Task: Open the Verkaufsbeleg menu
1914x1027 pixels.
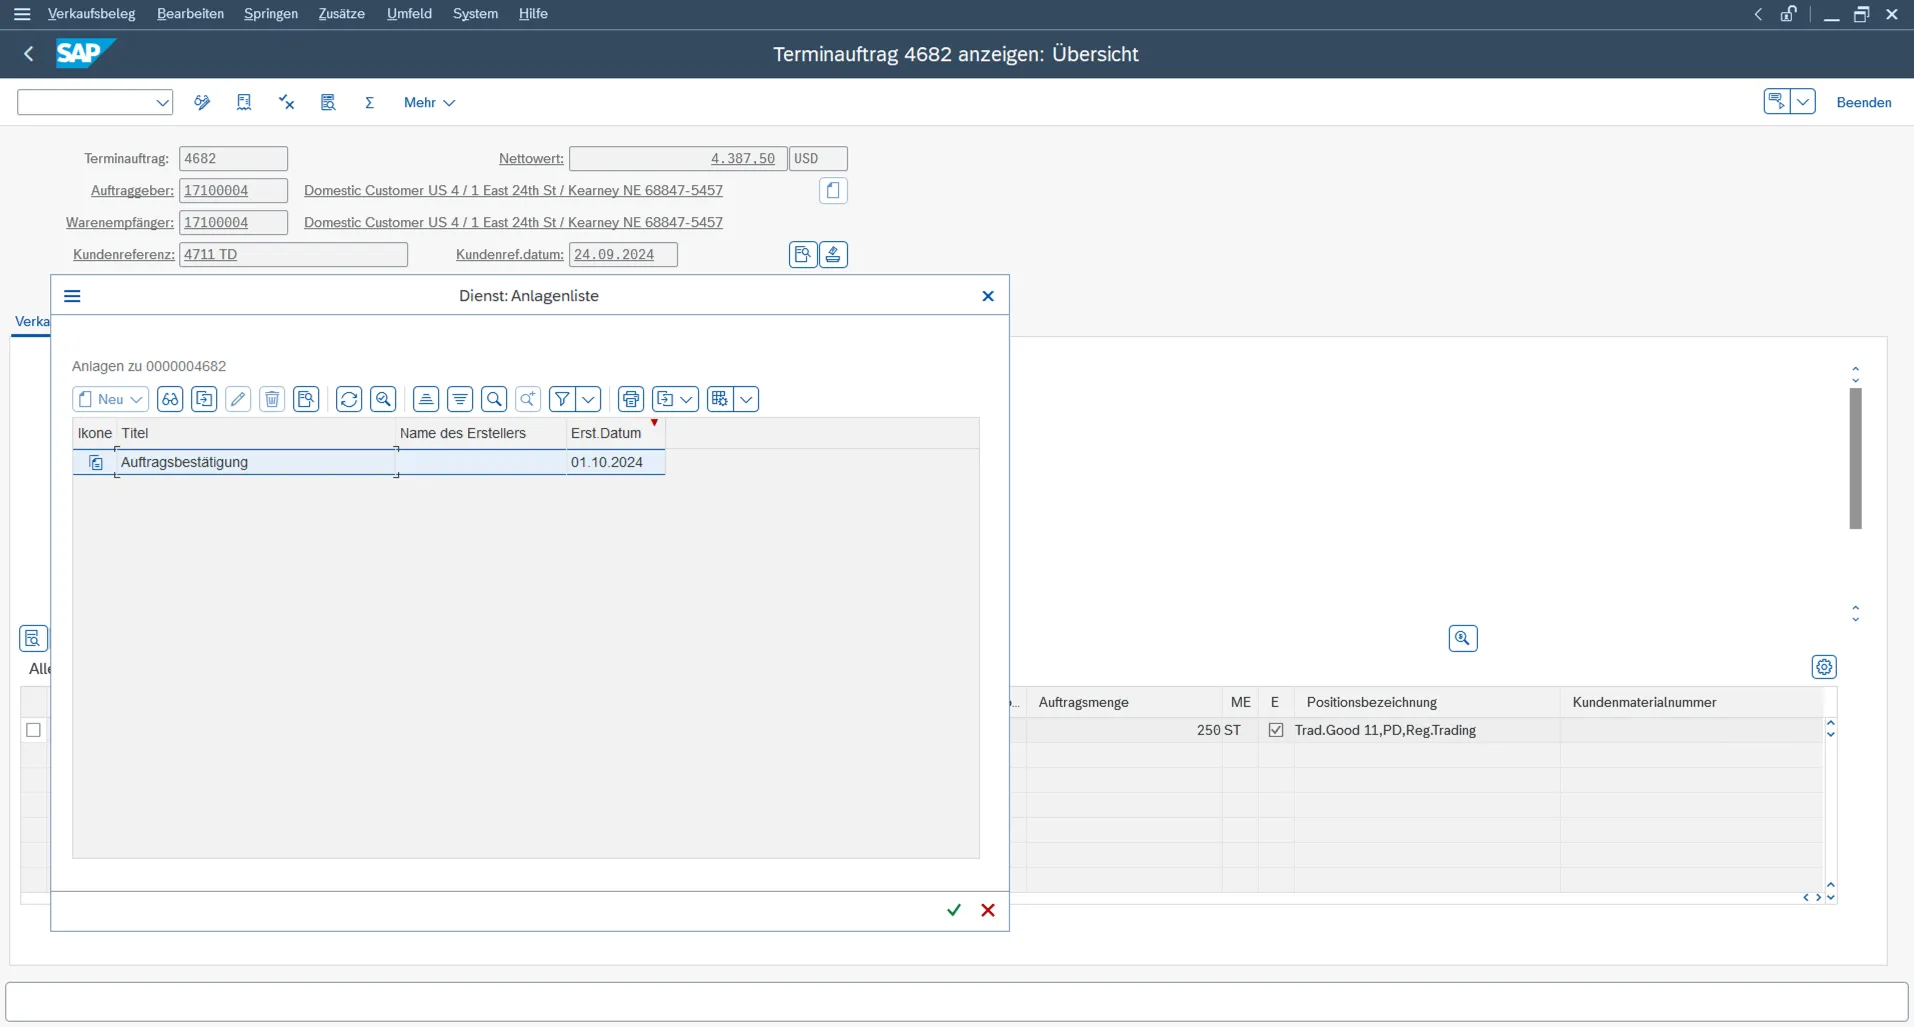Action: click(x=91, y=14)
